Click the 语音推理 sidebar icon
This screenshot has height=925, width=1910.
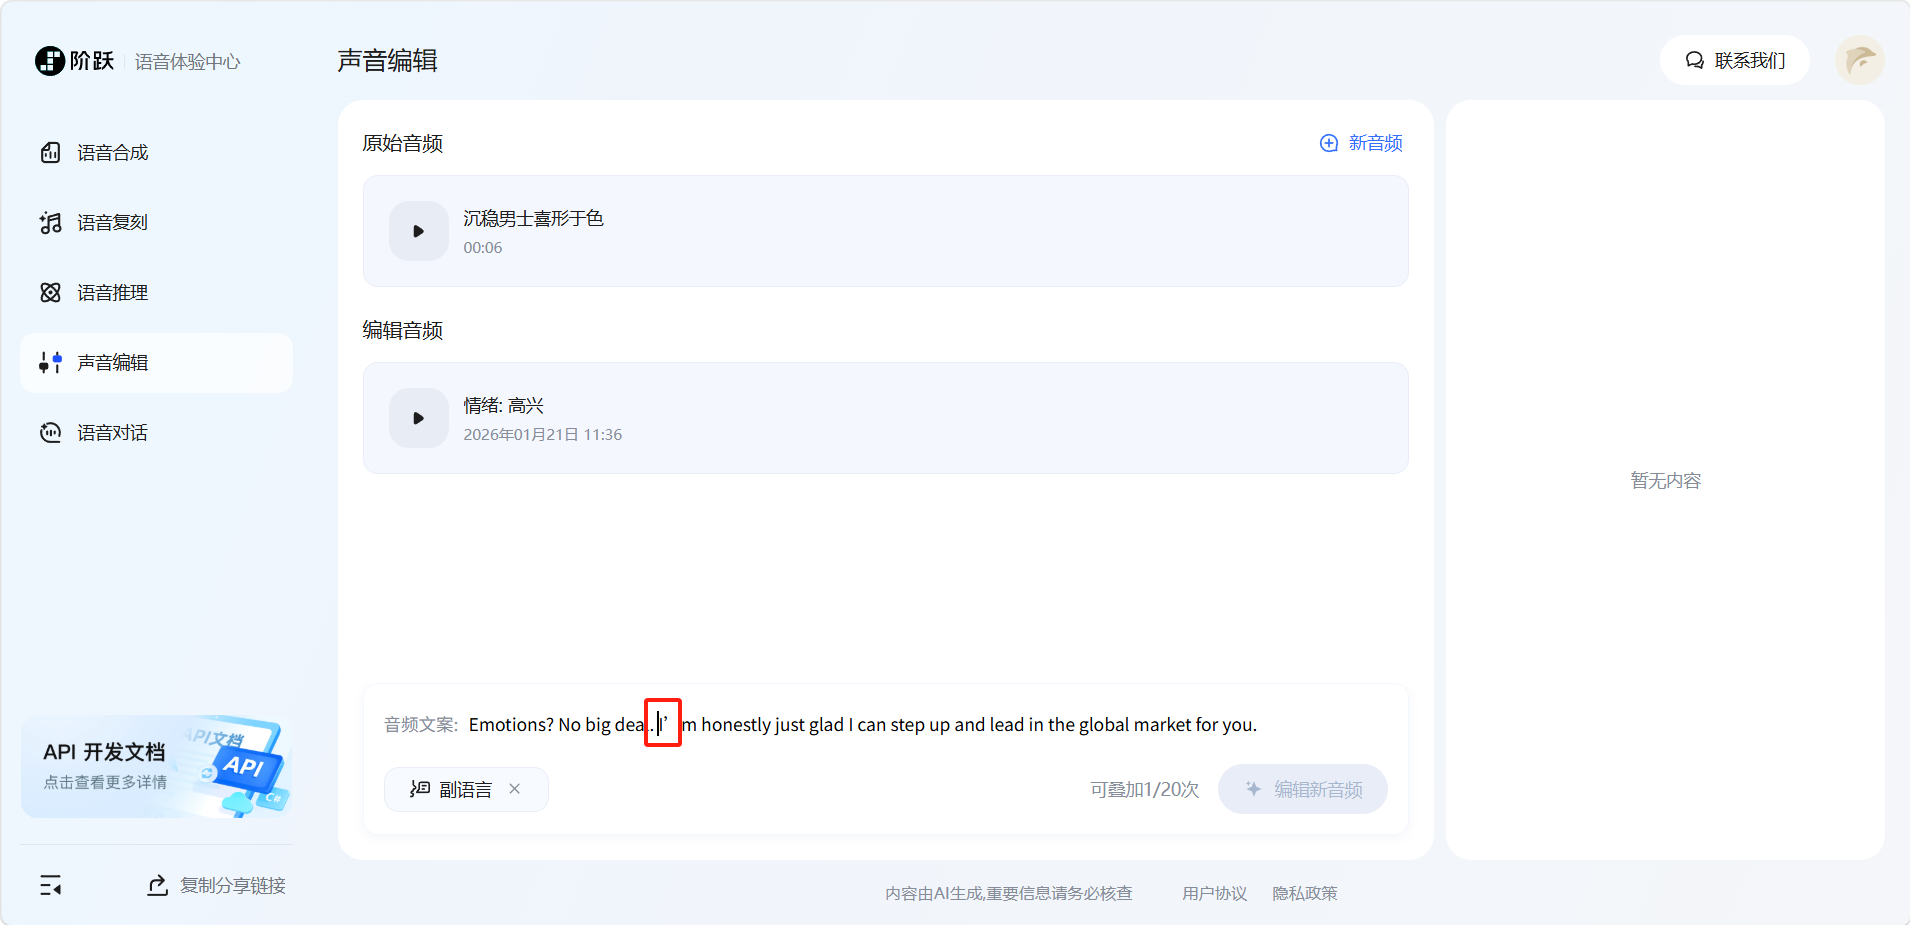[50, 293]
